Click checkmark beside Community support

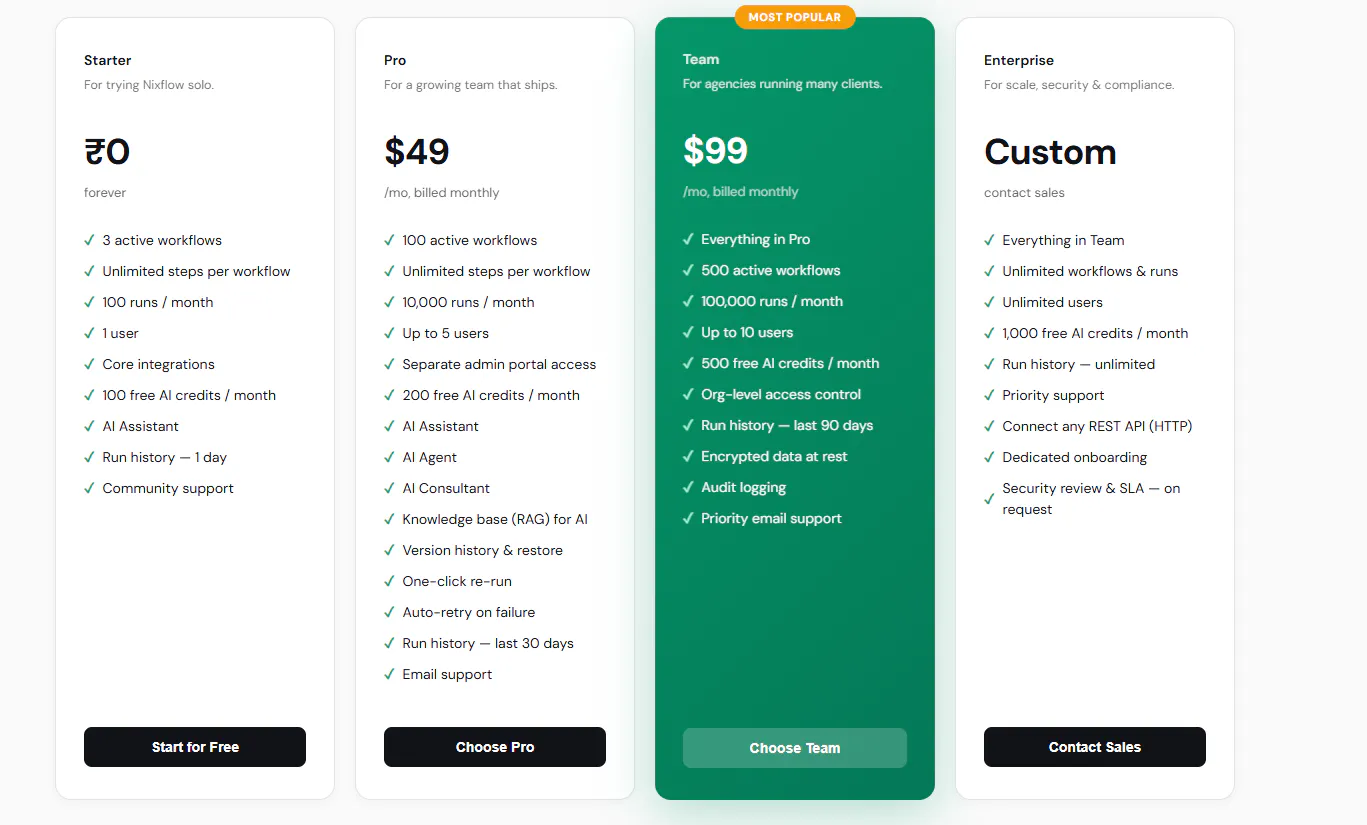[89, 488]
